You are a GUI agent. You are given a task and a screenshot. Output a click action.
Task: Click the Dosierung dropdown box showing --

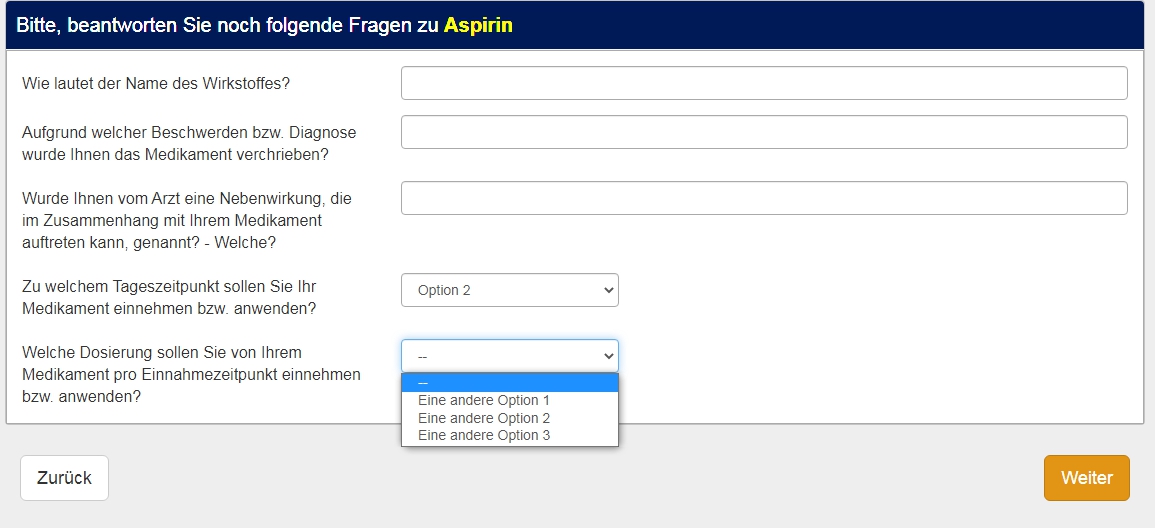coord(510,356)
